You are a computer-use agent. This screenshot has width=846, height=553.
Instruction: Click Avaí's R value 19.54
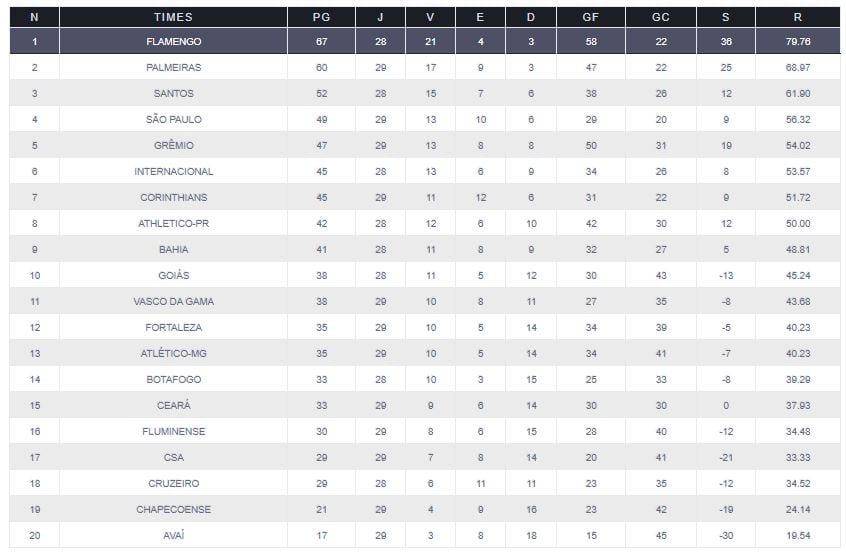pyautogui.click(x=797, y=535)
